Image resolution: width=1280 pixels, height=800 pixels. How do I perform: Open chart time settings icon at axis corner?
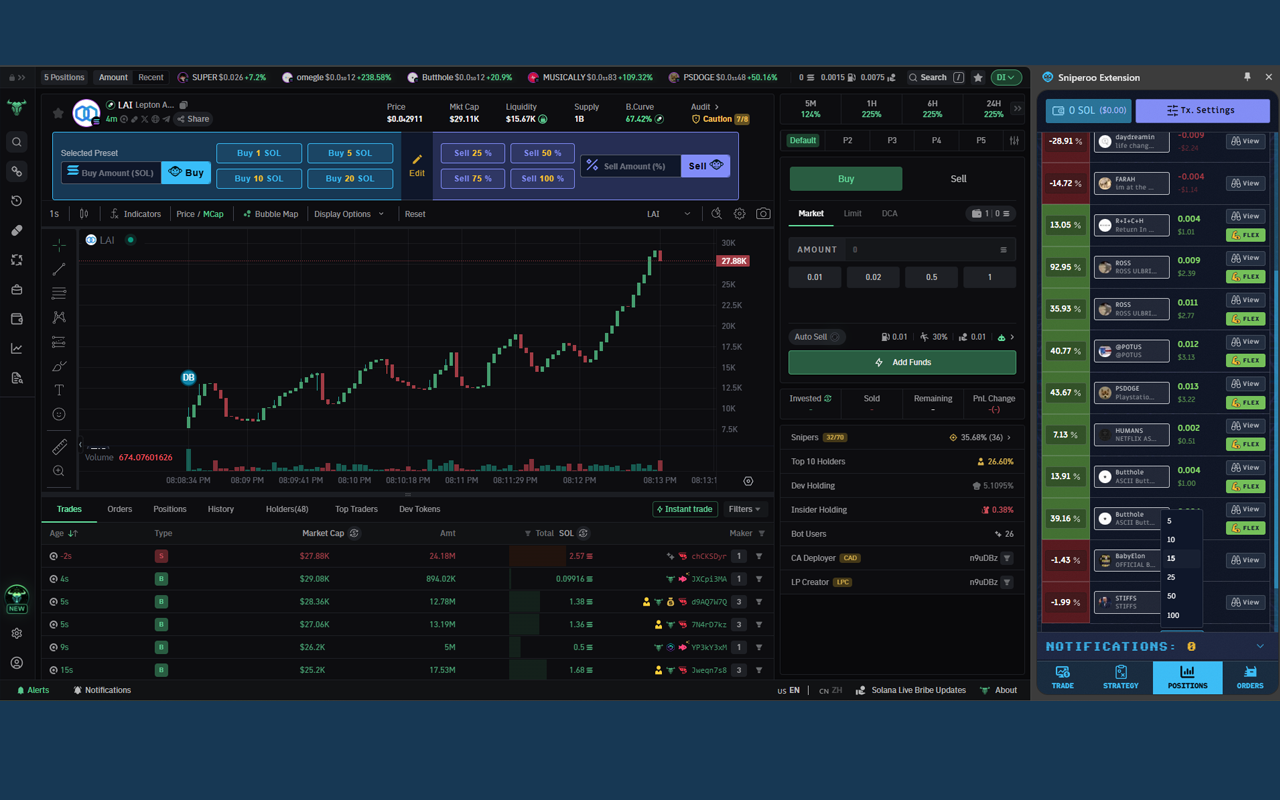pyautogui.click(x=748, y=481)
